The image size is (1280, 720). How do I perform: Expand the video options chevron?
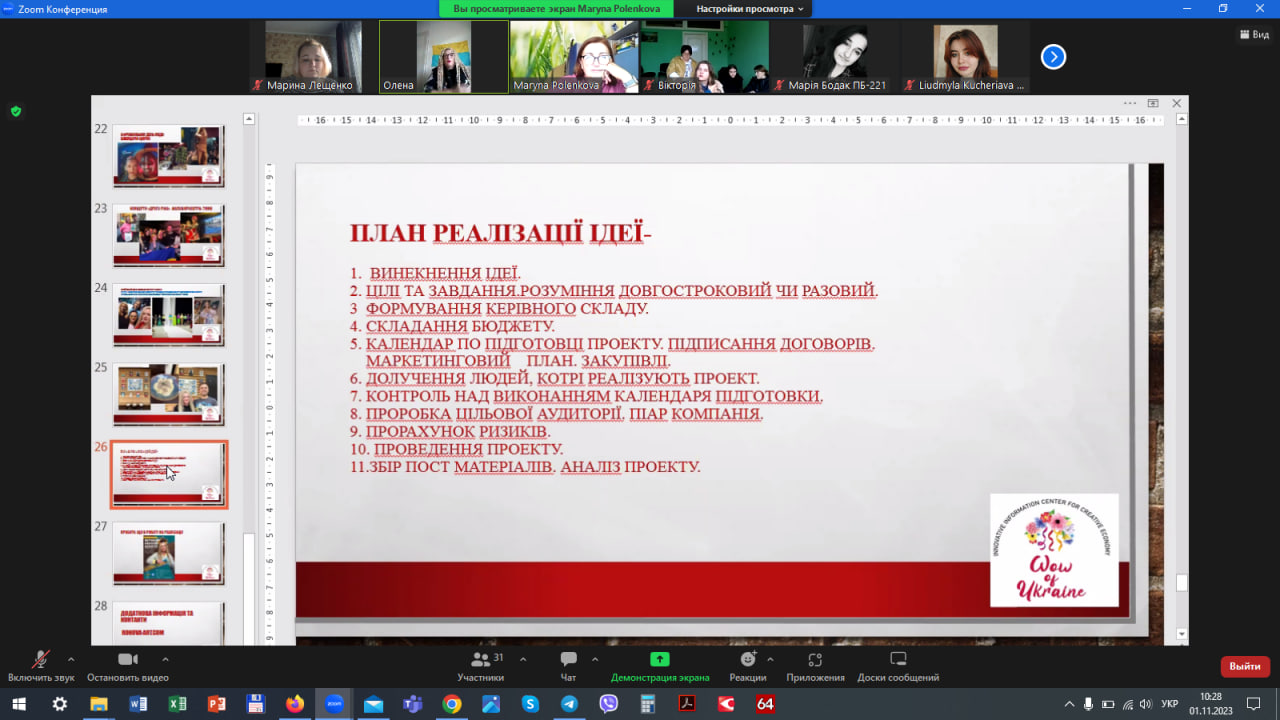click(165, 659)
